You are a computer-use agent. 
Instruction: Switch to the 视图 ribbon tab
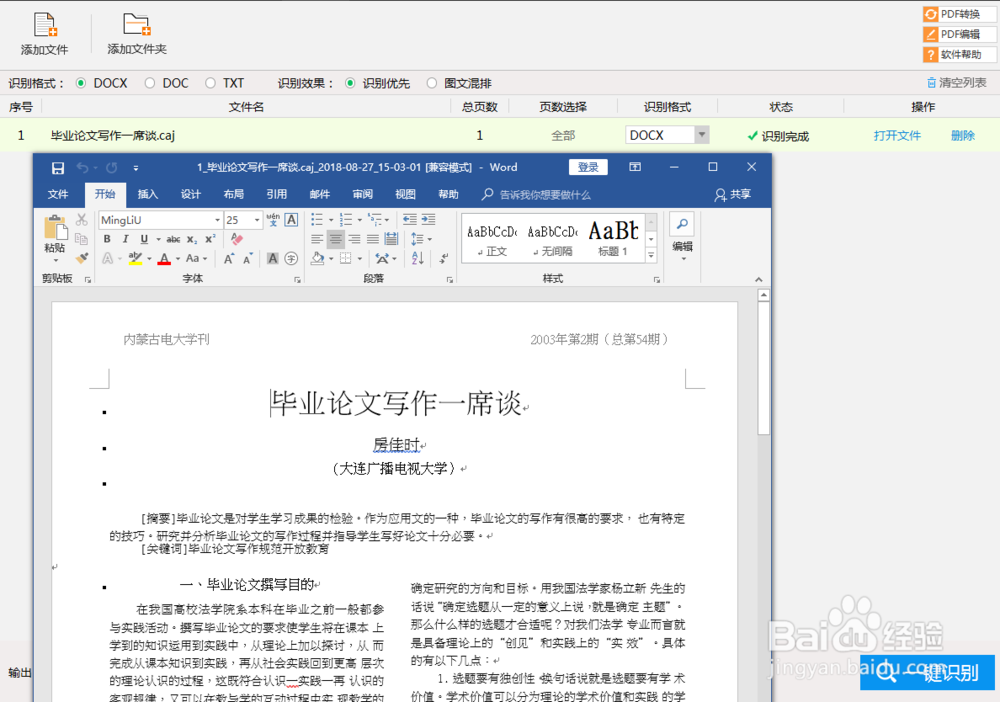405,194
